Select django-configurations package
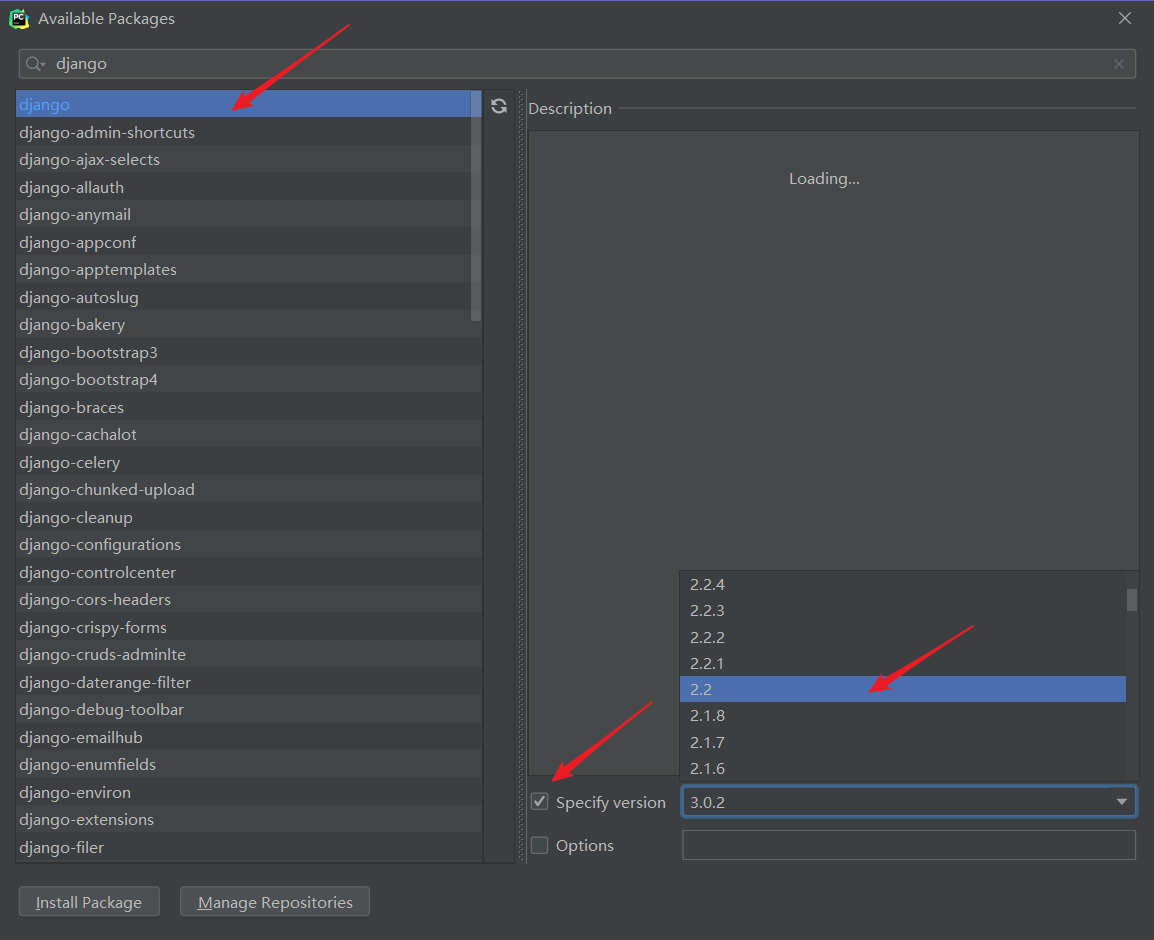The width and height of the screenshot is (1154, 940). pos(248,545)
